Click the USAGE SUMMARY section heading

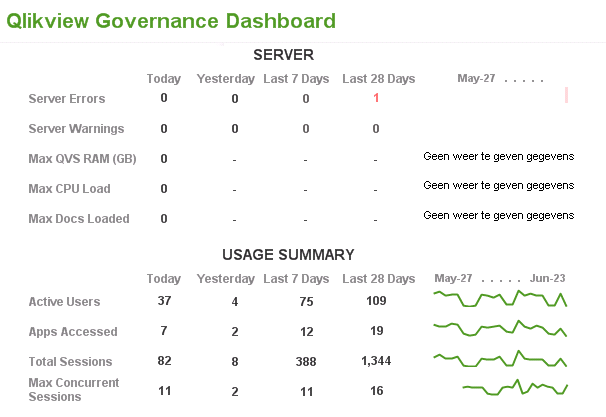point(288,255)
